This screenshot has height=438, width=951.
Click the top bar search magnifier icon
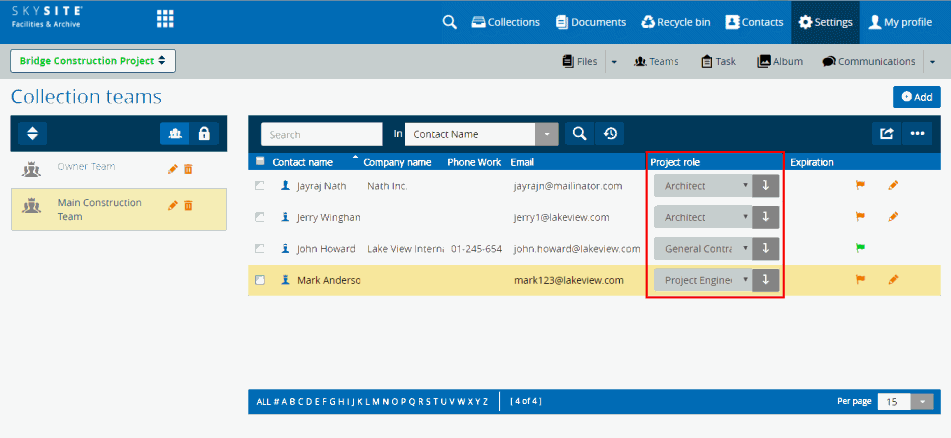[449, 22]
